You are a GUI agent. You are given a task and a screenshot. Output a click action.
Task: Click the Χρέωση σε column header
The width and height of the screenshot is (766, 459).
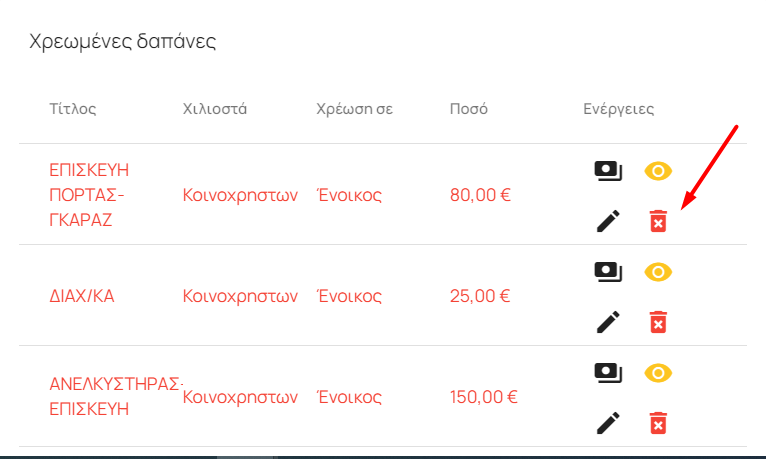(x=354, y=108)
